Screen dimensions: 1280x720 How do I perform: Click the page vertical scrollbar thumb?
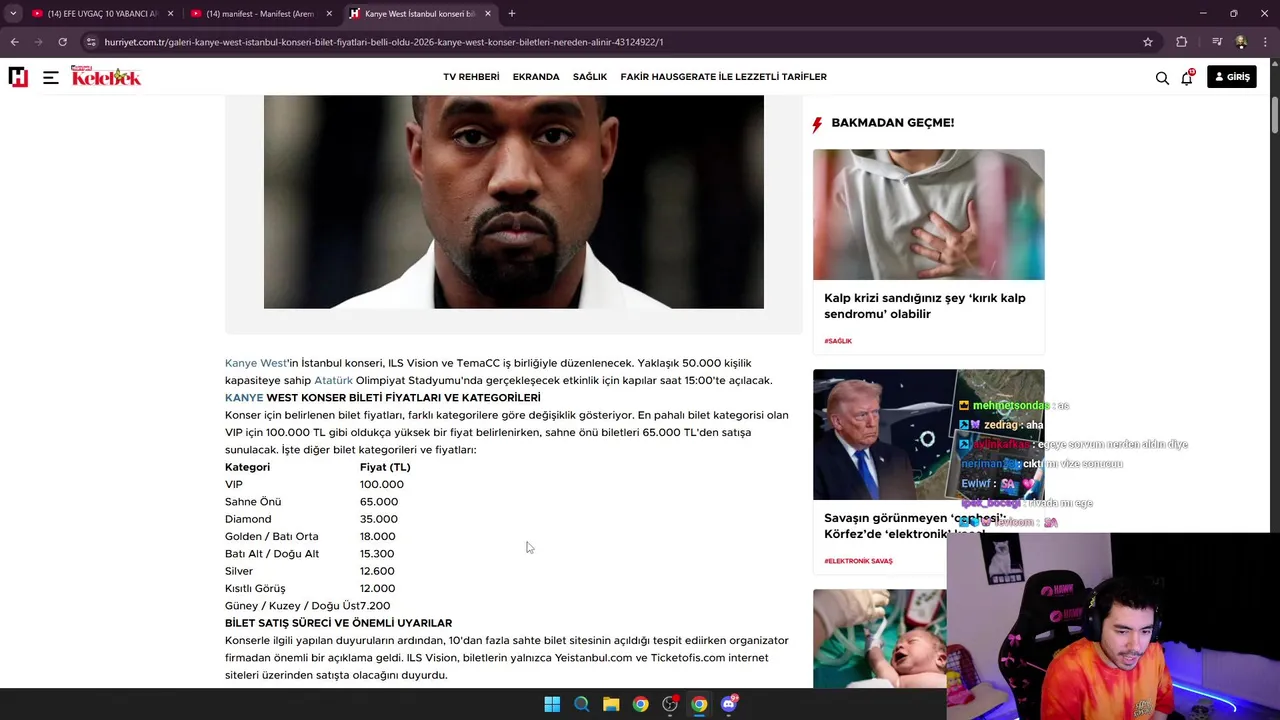1274,115
